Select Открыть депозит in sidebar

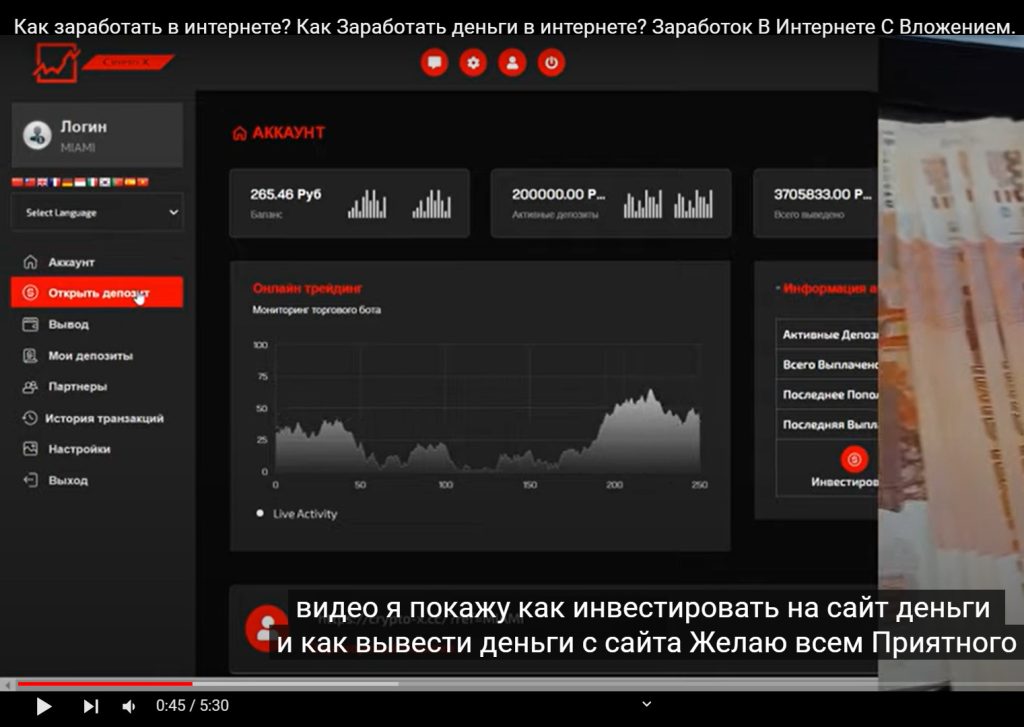coord(97,292)
